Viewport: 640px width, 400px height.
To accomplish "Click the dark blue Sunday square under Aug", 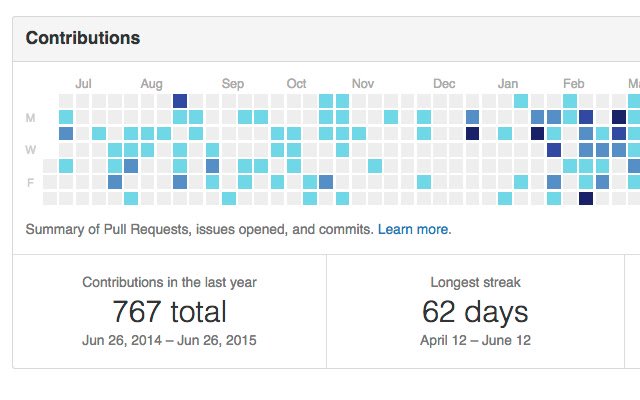I will (x=180, y=101).
